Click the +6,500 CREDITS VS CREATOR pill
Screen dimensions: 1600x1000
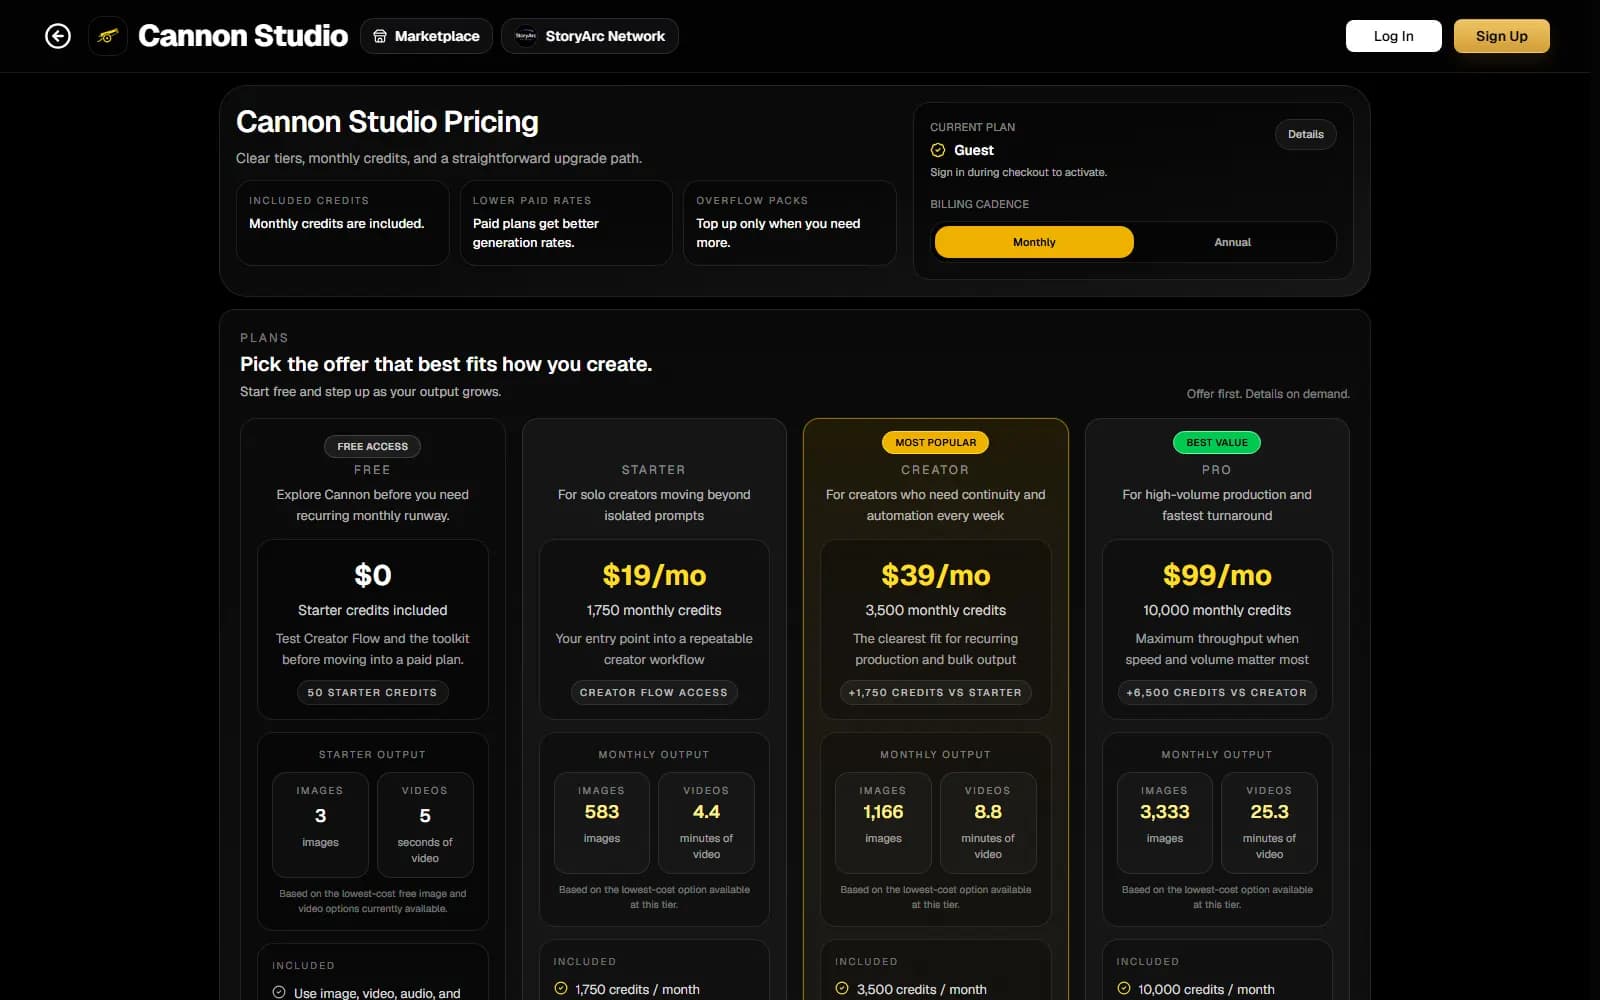[x=1217, y=692]
